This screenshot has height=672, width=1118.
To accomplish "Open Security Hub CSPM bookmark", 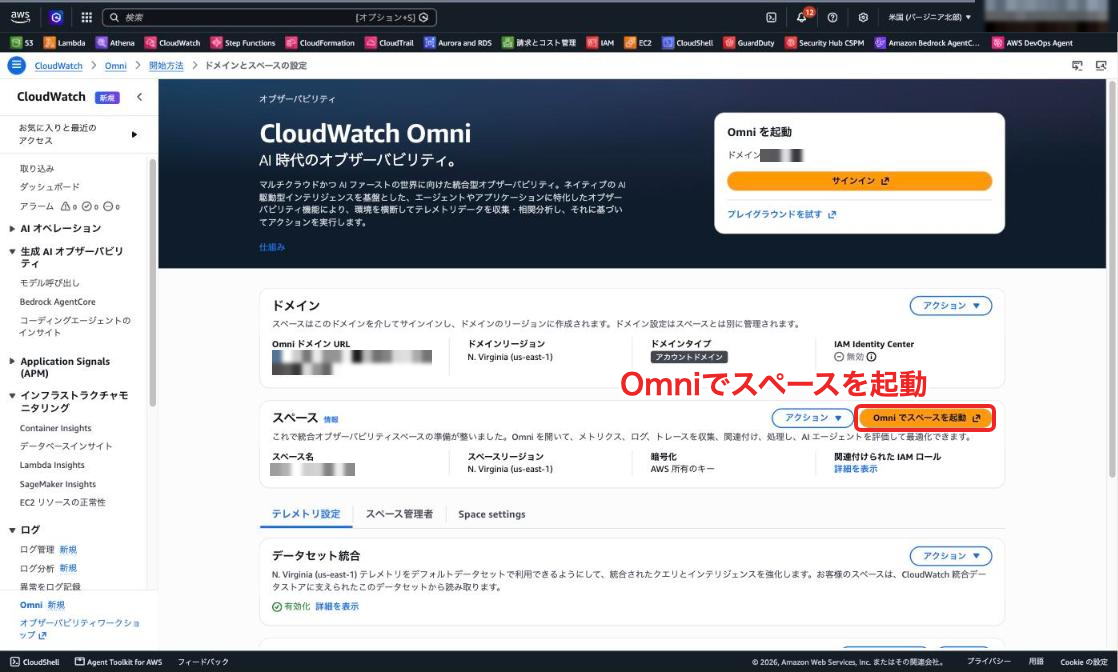I will point(824,43).
